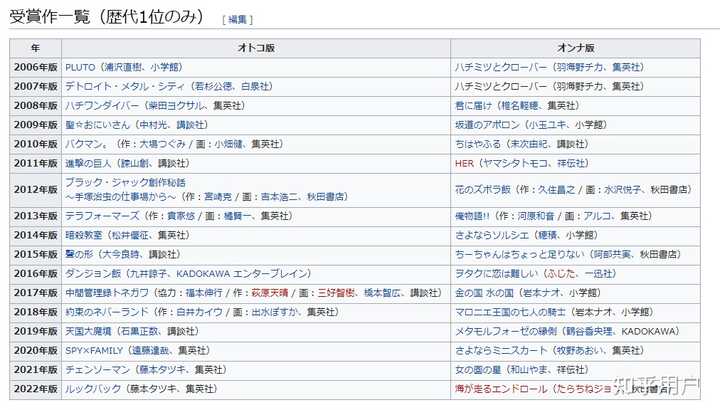Open the red HER link
Viewport: 720px width, 410px height.
pos(464,163)
